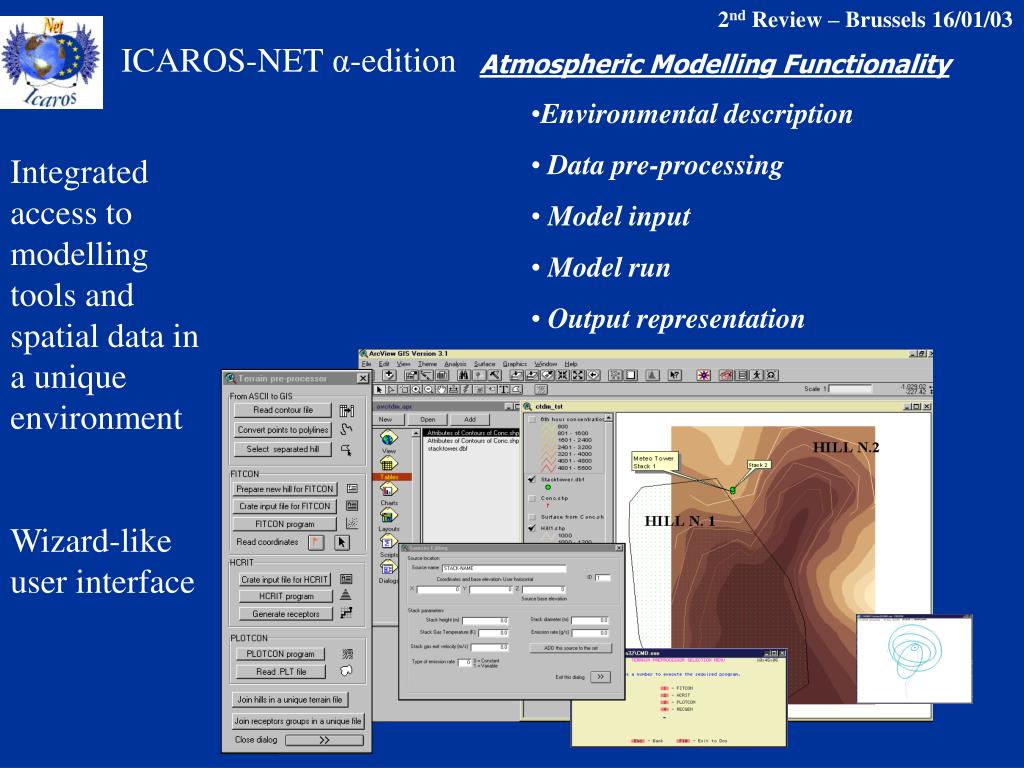Click the HCRIT program button

point(286,596)
